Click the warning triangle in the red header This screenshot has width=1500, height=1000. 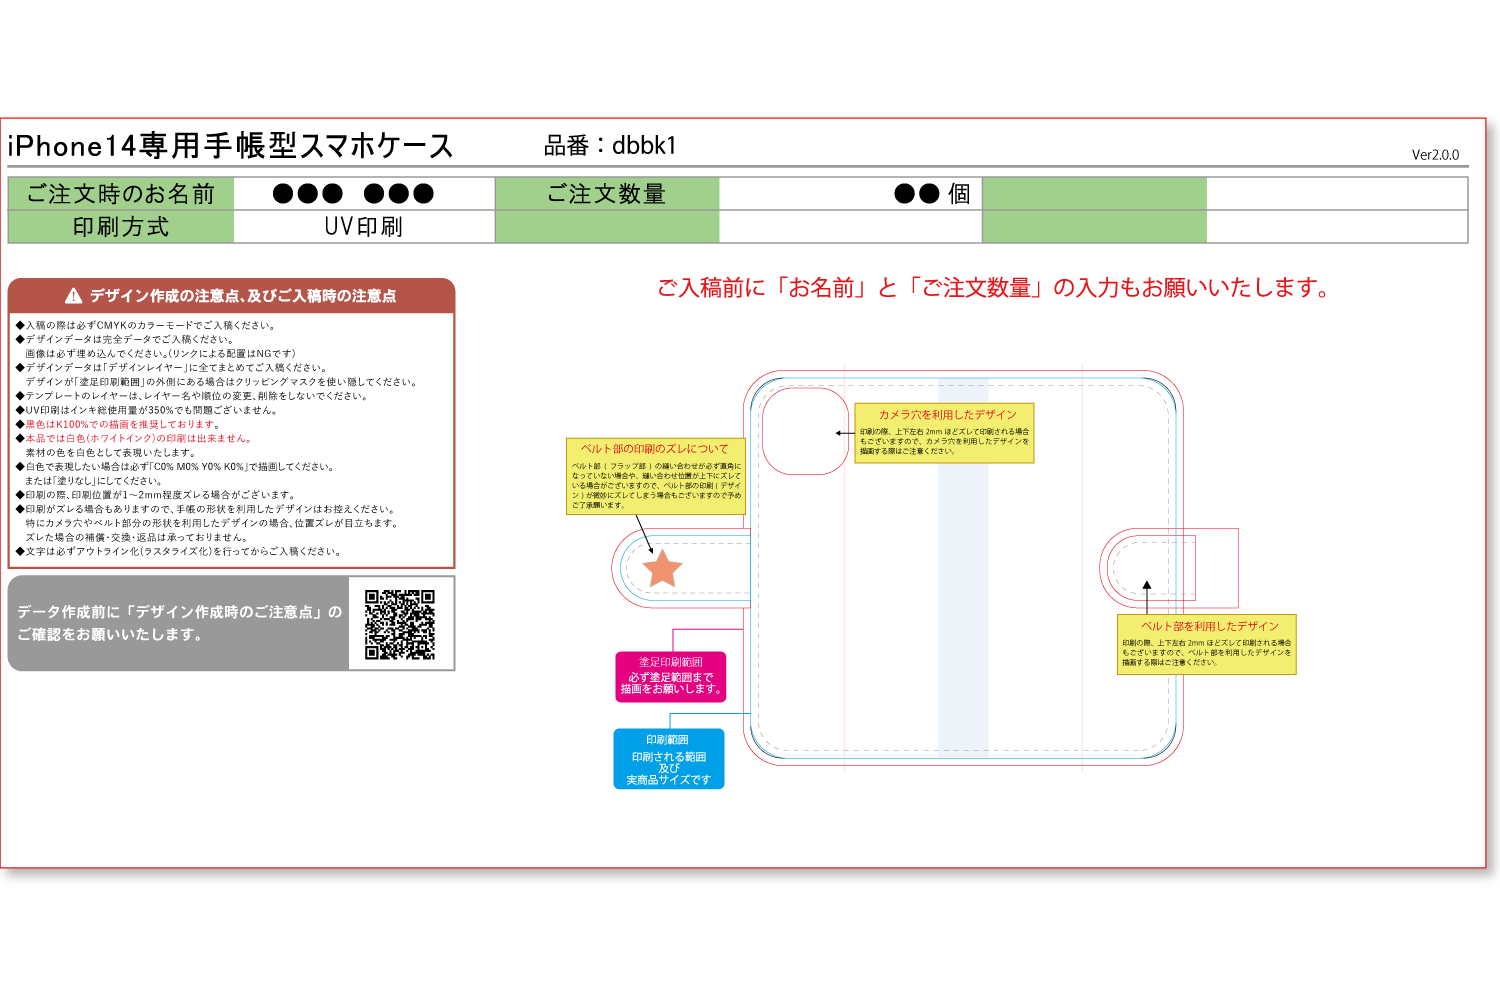[73, 296]
